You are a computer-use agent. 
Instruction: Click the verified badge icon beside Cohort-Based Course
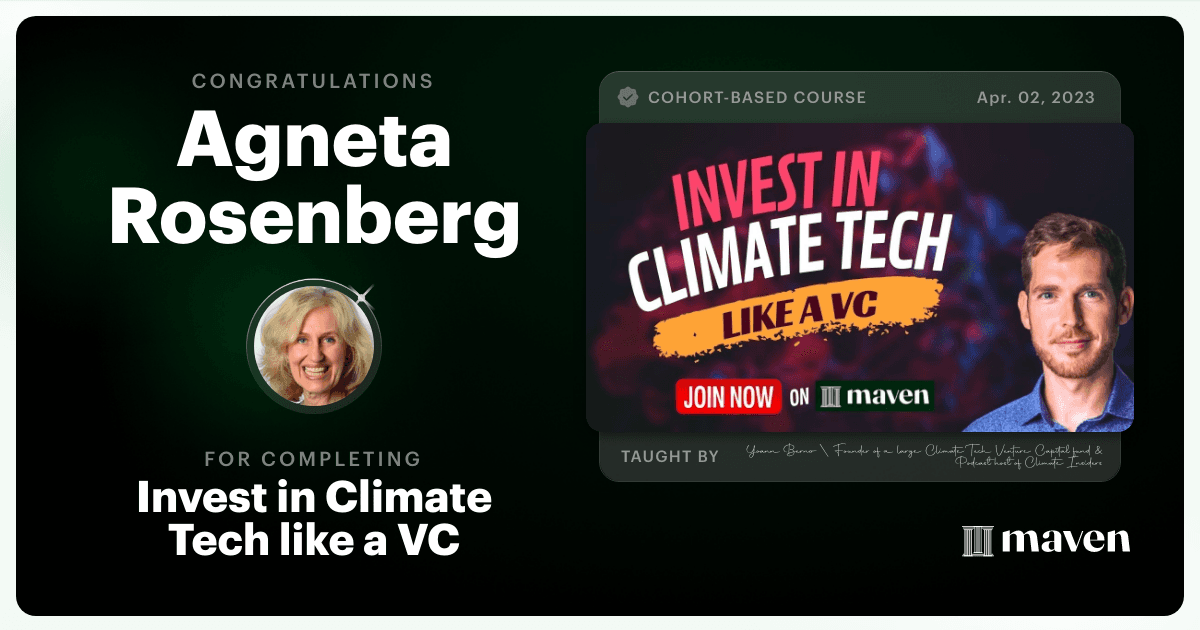(x=628, y=97)
